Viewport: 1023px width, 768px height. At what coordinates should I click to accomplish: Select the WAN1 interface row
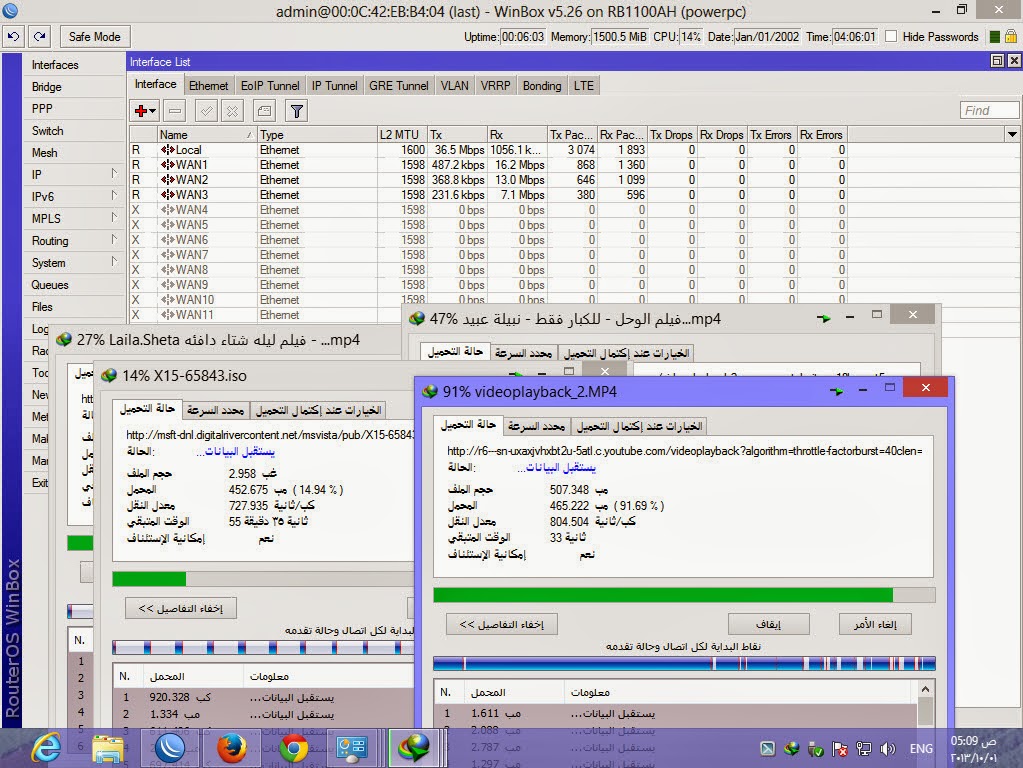click(x=488, y=165)
